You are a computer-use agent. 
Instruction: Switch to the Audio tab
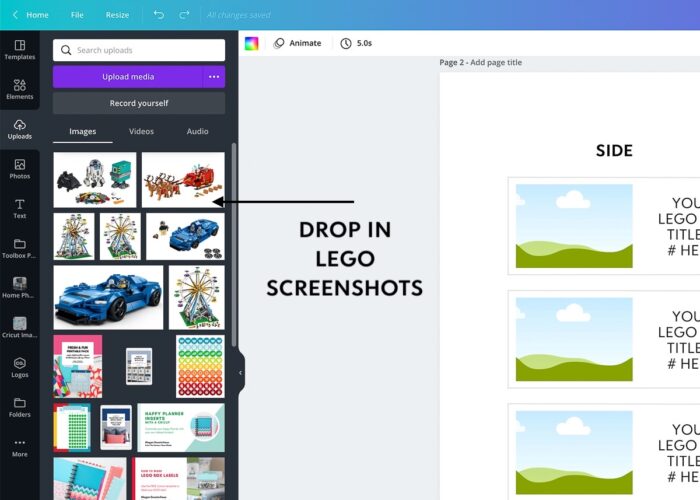[x=198, y=132]
